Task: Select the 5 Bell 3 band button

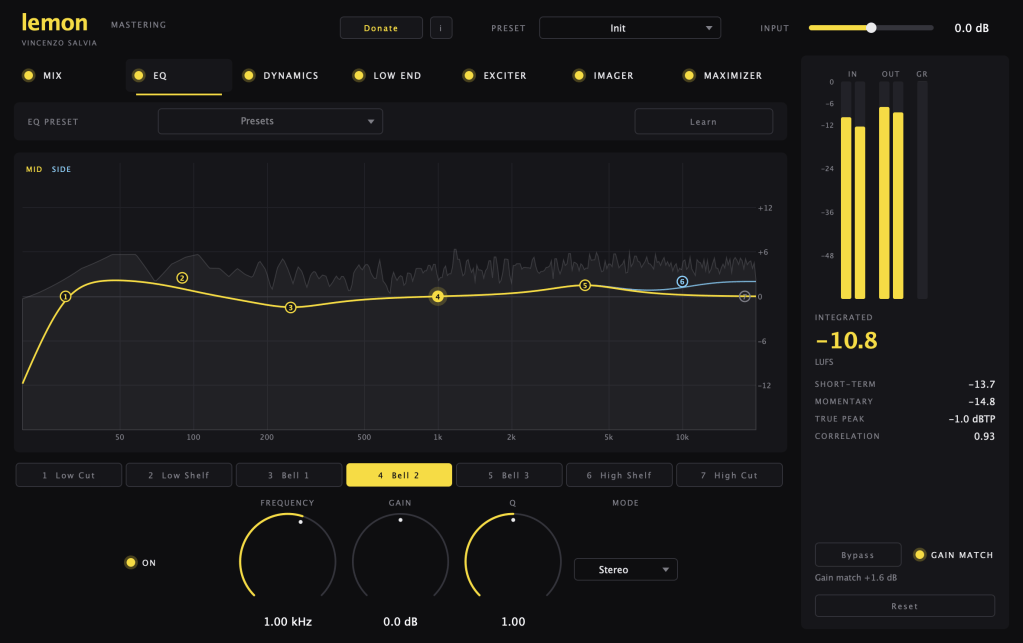Action: (x=509, y=475)
